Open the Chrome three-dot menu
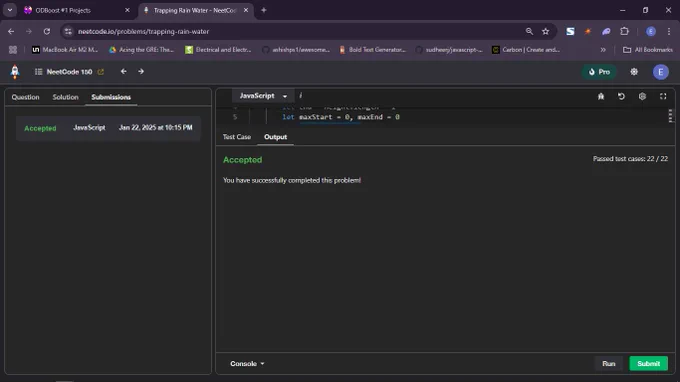This screenshot has height=382, width=680. 669,31
